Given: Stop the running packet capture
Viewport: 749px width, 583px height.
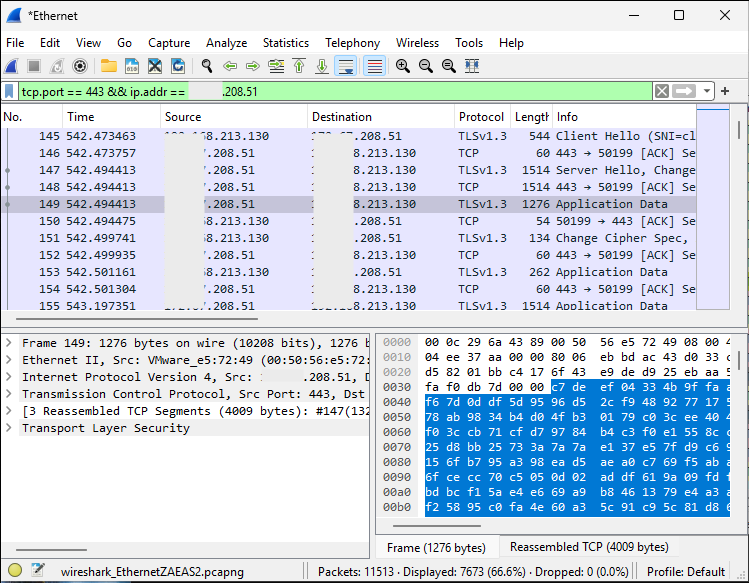Looking at the screenshot, I should (x=33, y=66).
